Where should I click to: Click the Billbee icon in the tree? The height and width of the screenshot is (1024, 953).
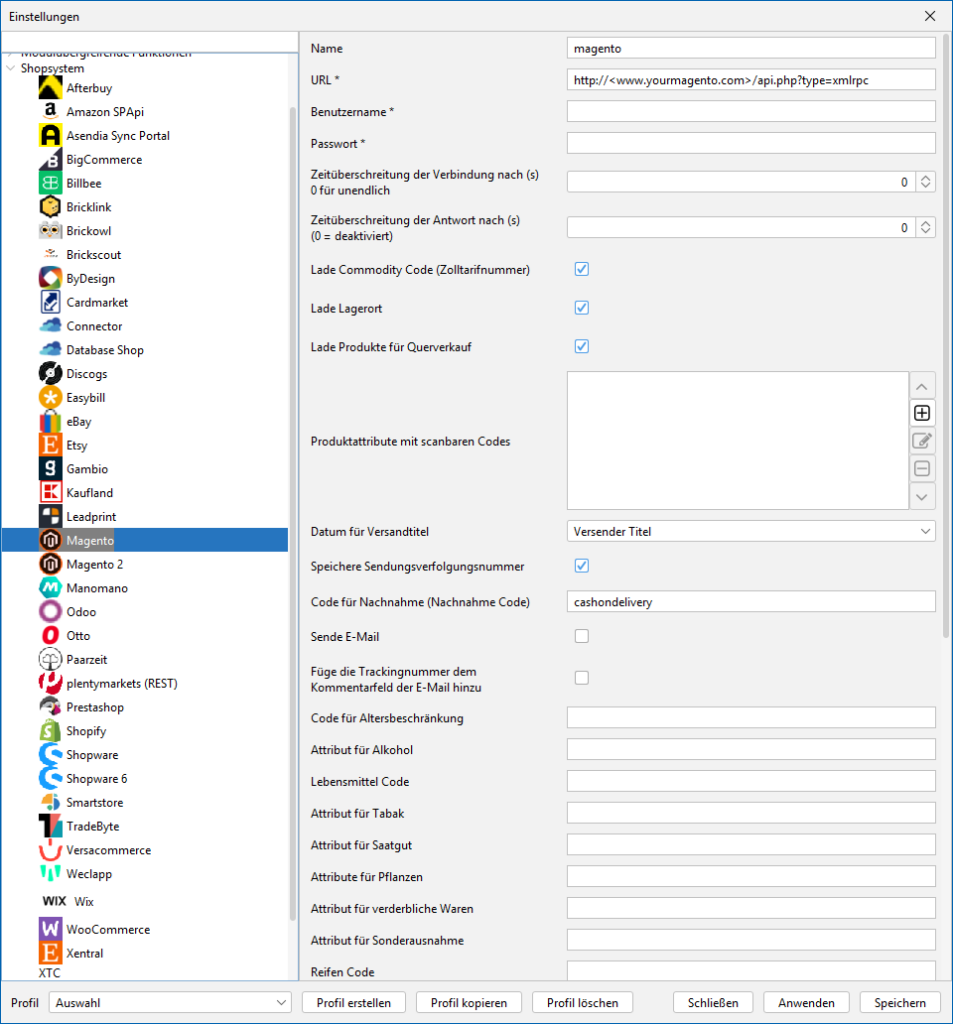point(51,184)
